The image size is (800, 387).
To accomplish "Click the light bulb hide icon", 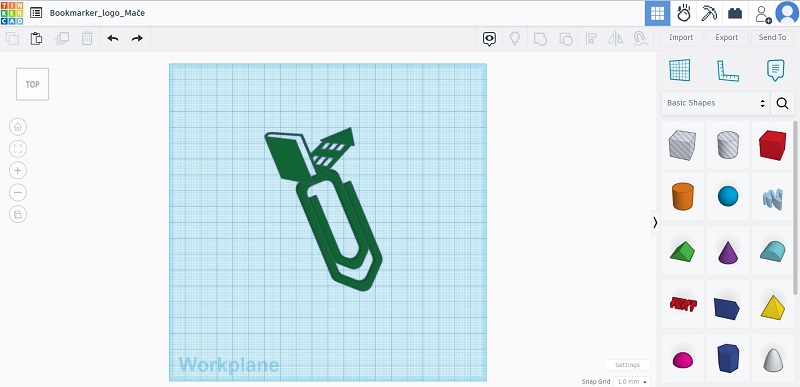I will pyautogui.click(x=515, y=39).
